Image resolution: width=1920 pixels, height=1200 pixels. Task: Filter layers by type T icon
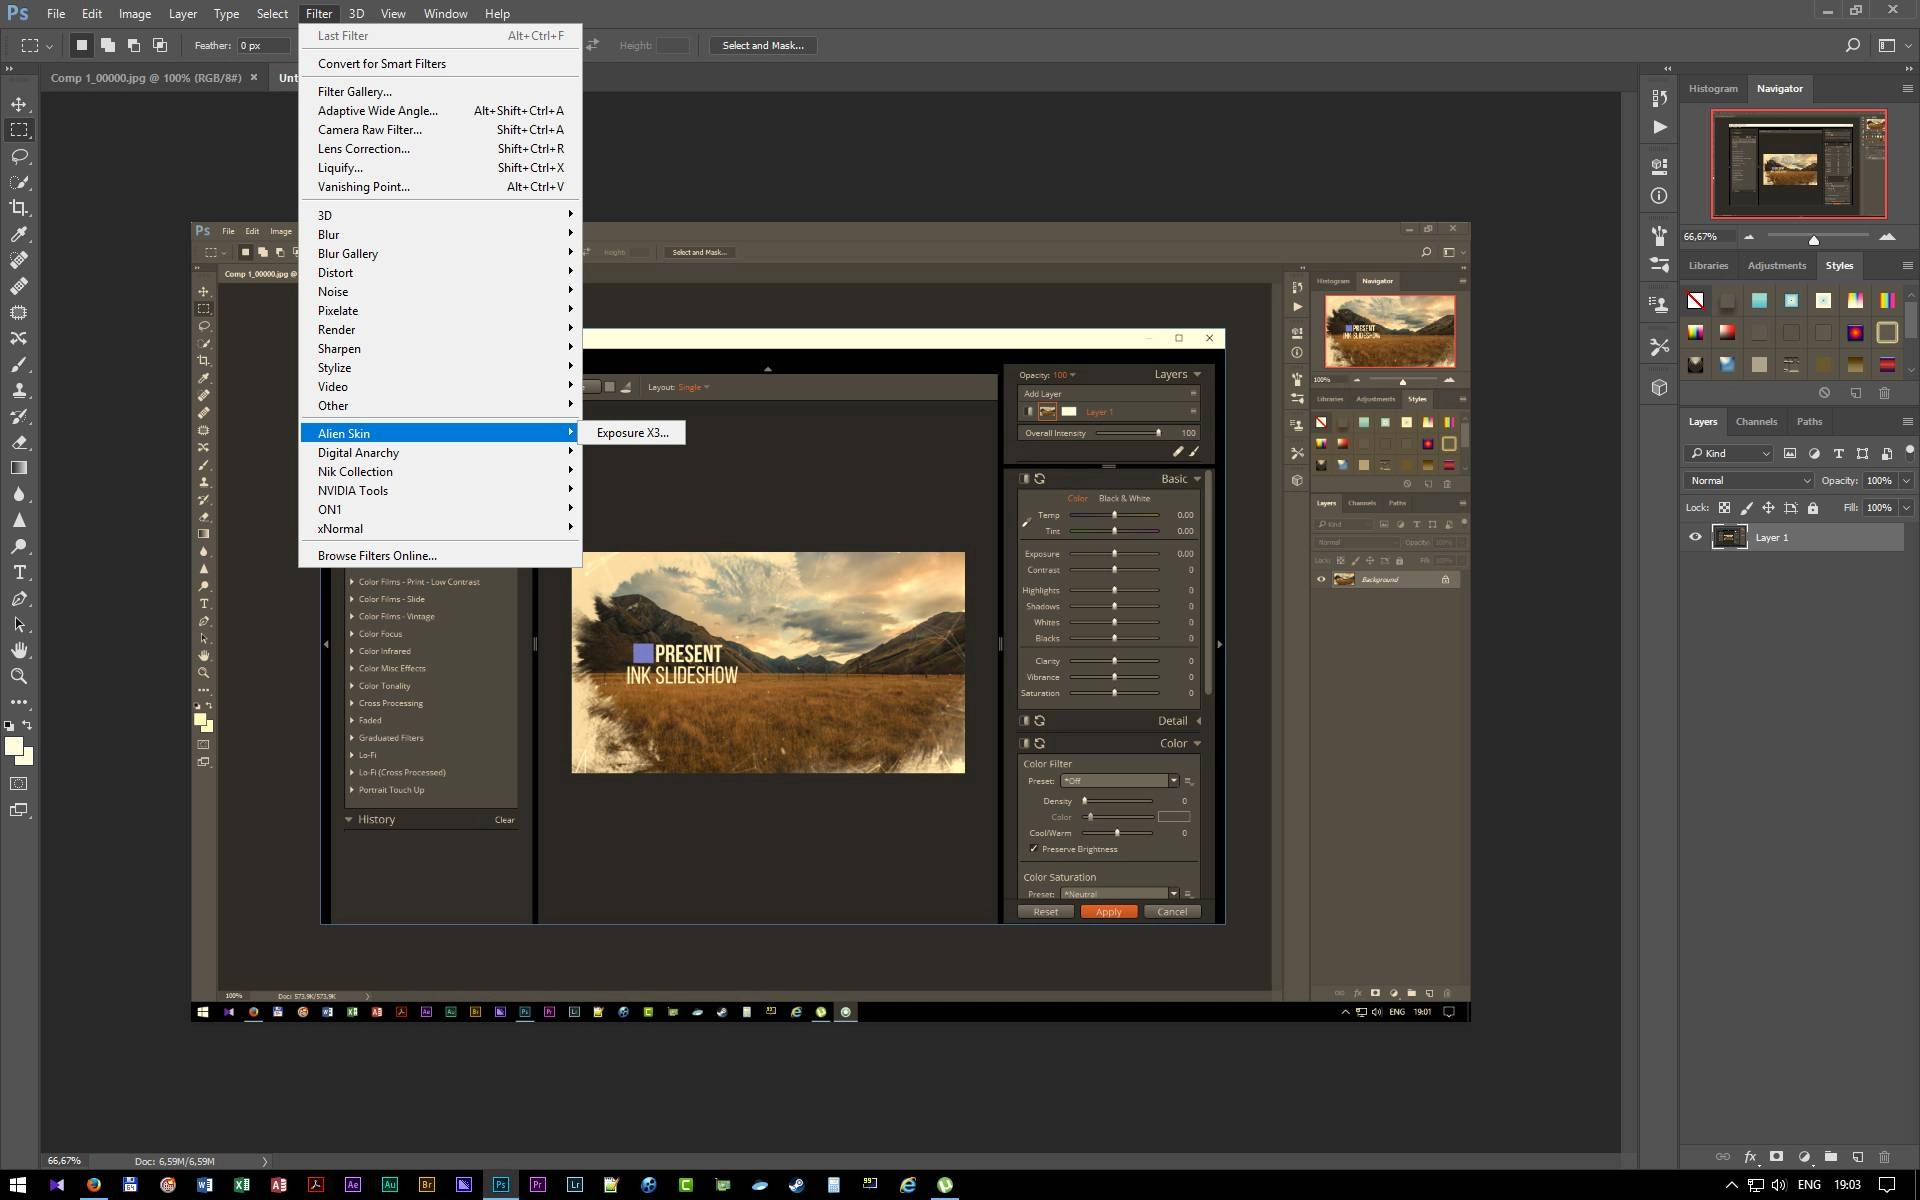(1838, 453)
